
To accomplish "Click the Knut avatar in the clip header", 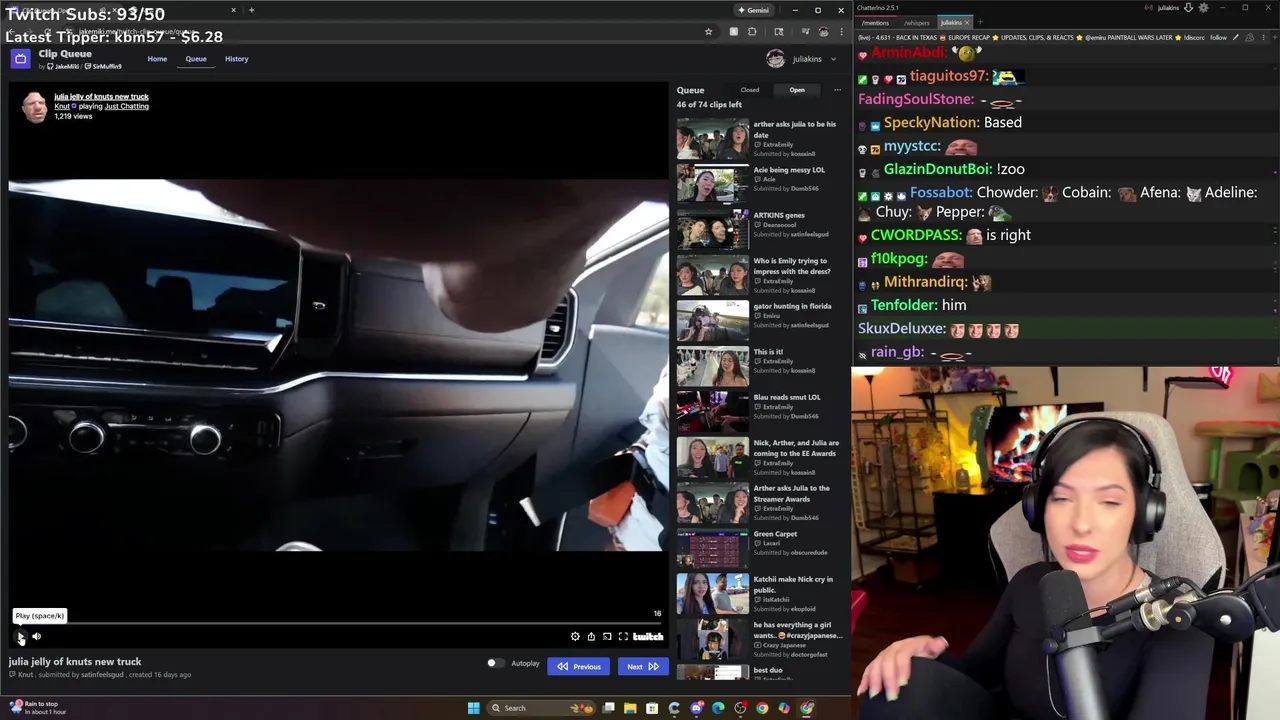I will pyautogui.click(x=35, y=106).
